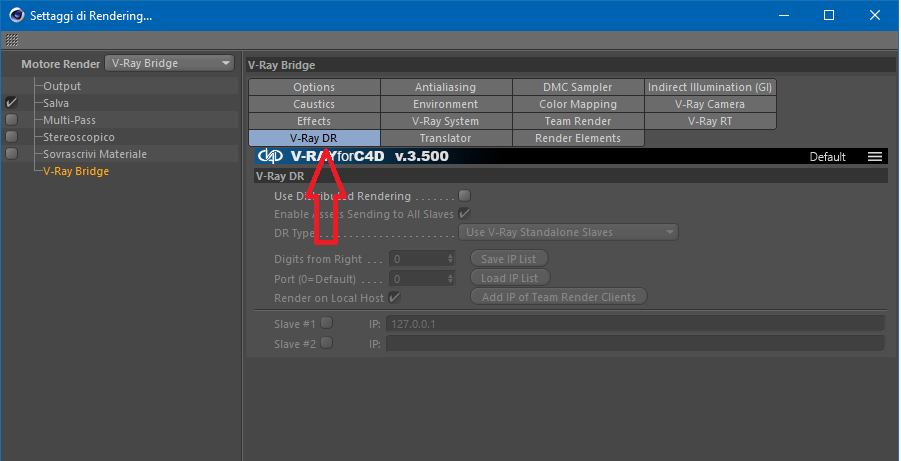Open the V-Ray RT tab

click(710, 121)
